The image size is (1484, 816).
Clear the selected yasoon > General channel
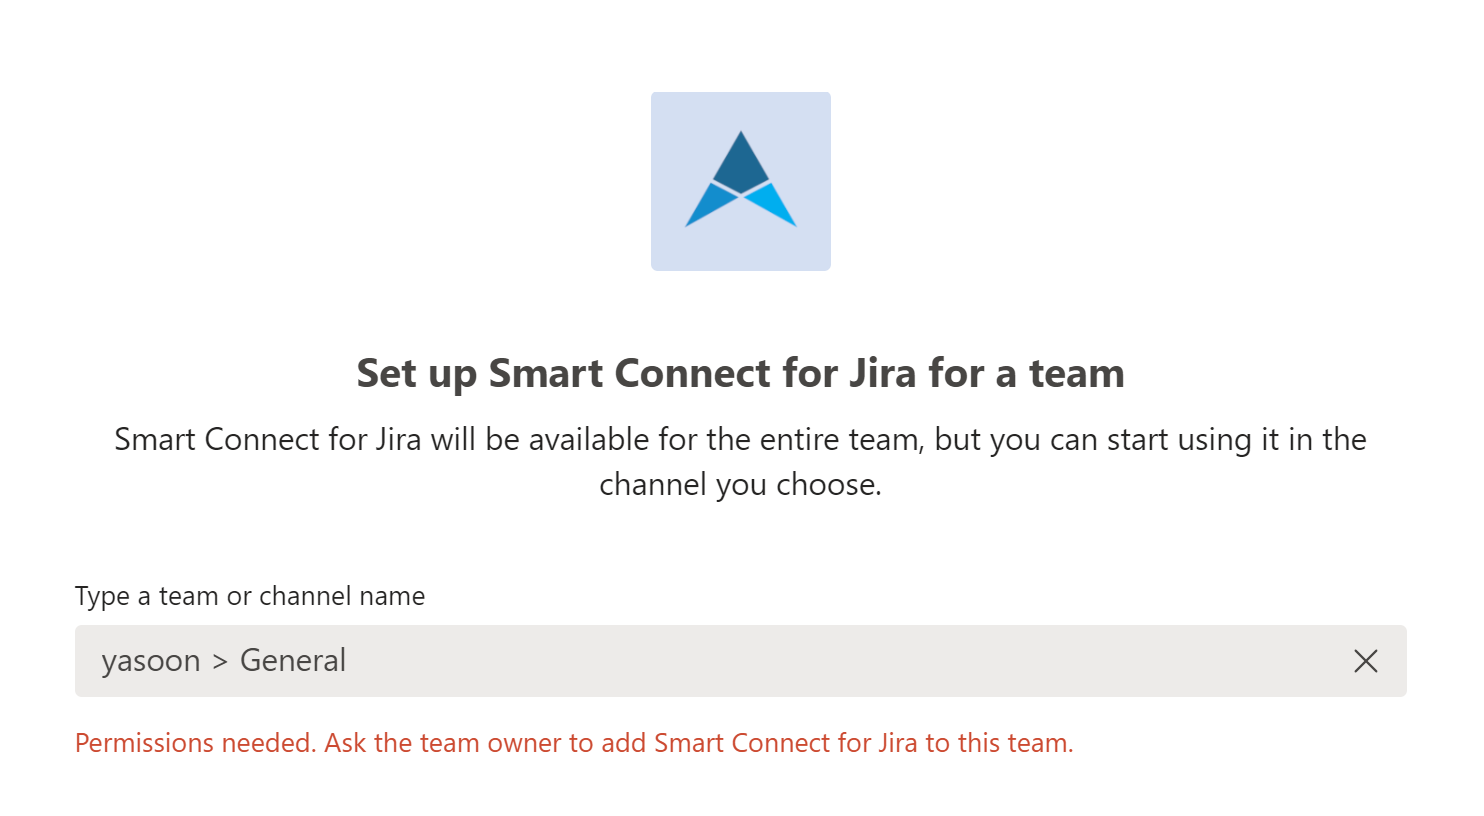coord(1365,661)
